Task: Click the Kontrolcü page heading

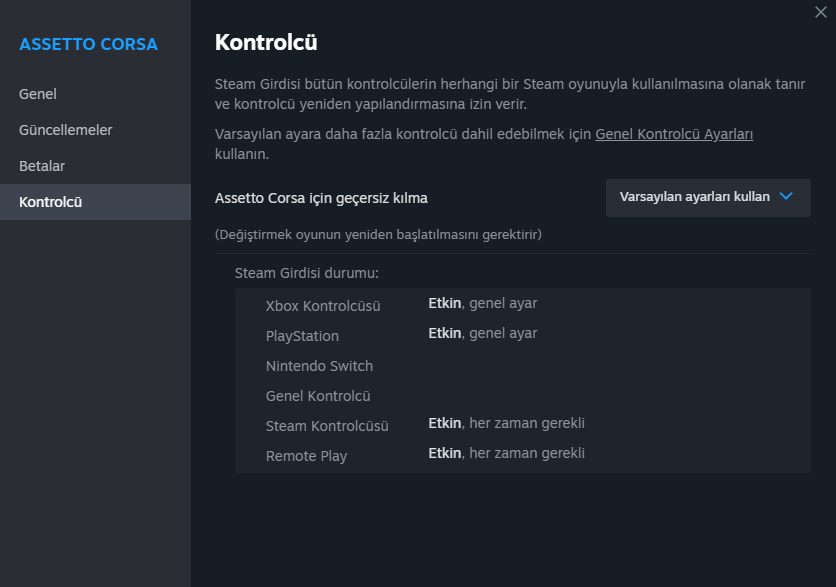Action: click(x=266, y=42)
